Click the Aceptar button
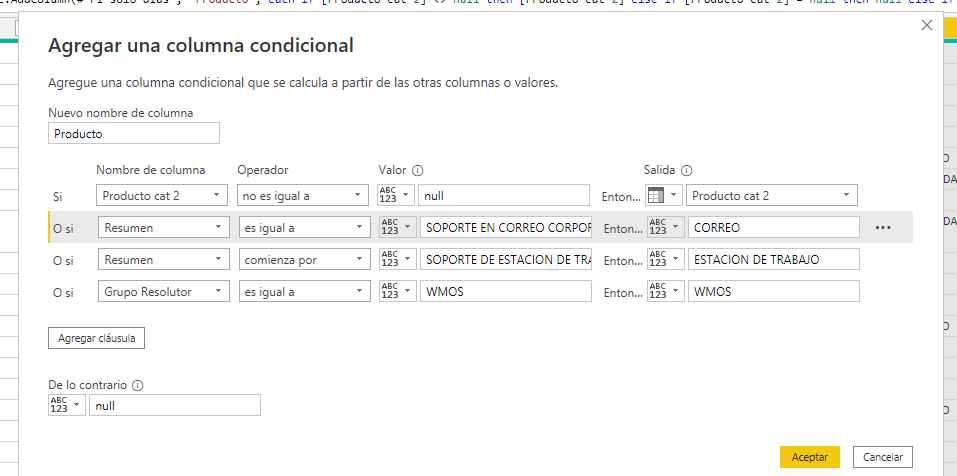Viewport: 957px width, 476px height. (x=809, y=457)
